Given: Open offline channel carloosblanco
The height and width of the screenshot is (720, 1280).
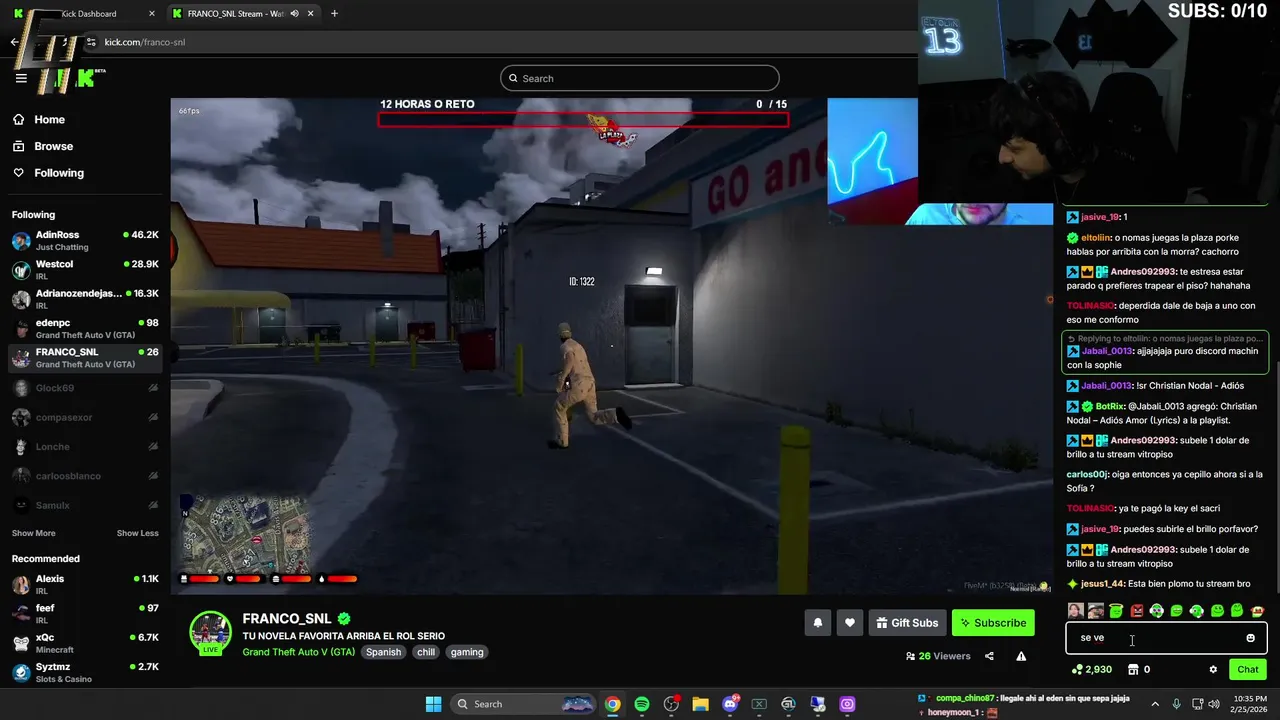Looking at the screenshot, I should click(85, 476).
